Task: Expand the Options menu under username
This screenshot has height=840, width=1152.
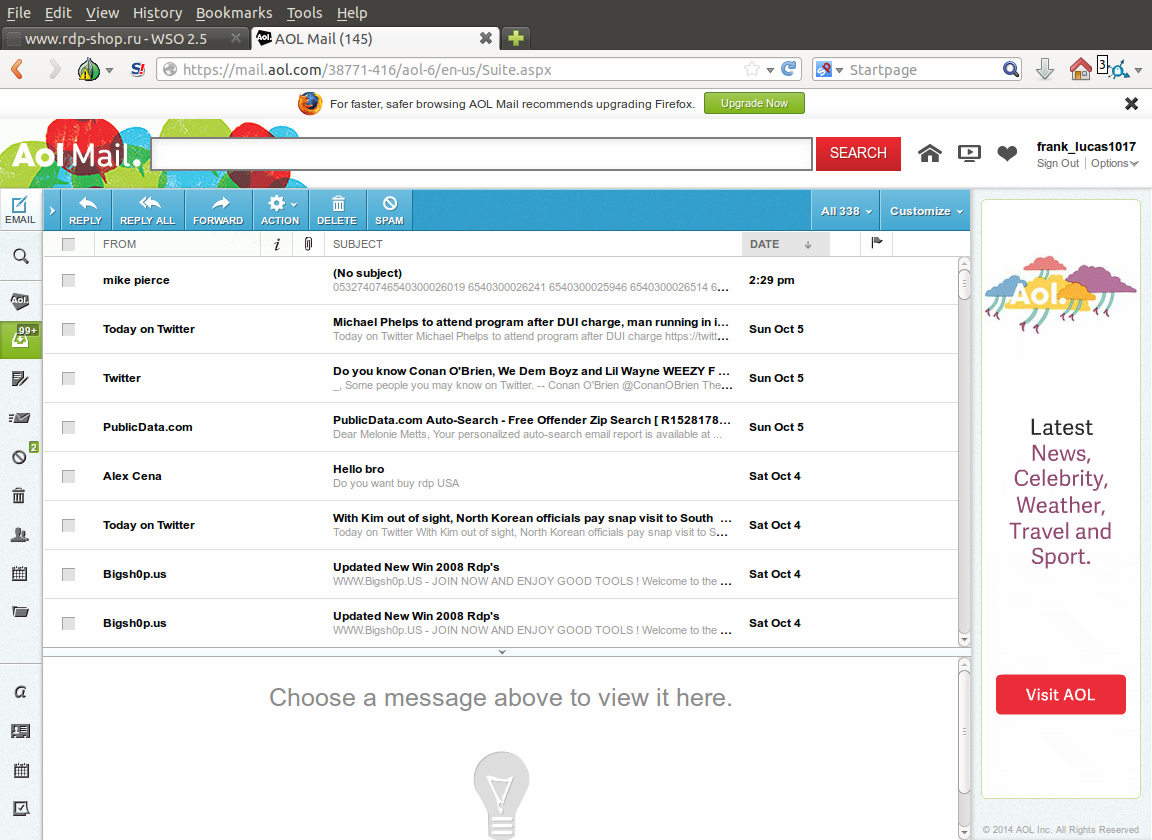Action: click(1114, 163)
